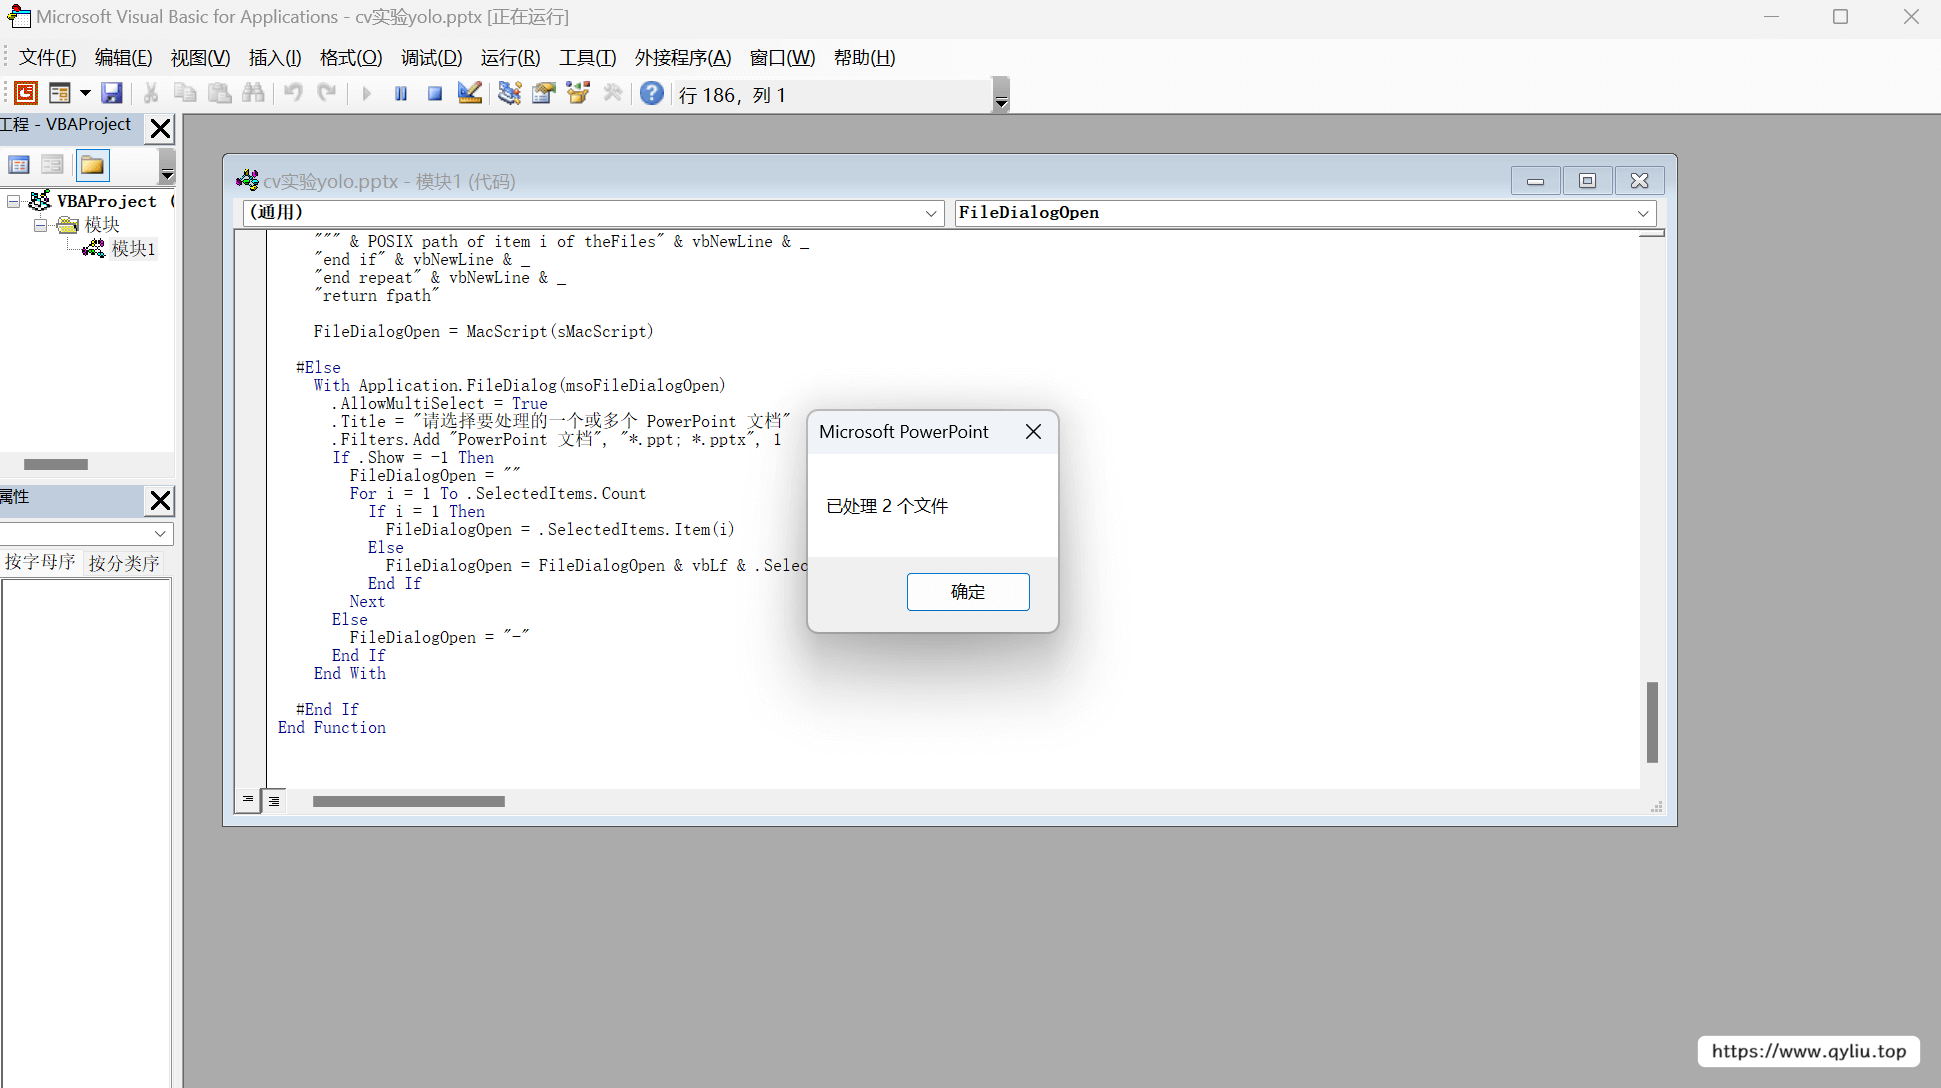This screenshot has height=1088, width=1941.
Task: Open the 文件(F) menu
Action: (48, 58)
